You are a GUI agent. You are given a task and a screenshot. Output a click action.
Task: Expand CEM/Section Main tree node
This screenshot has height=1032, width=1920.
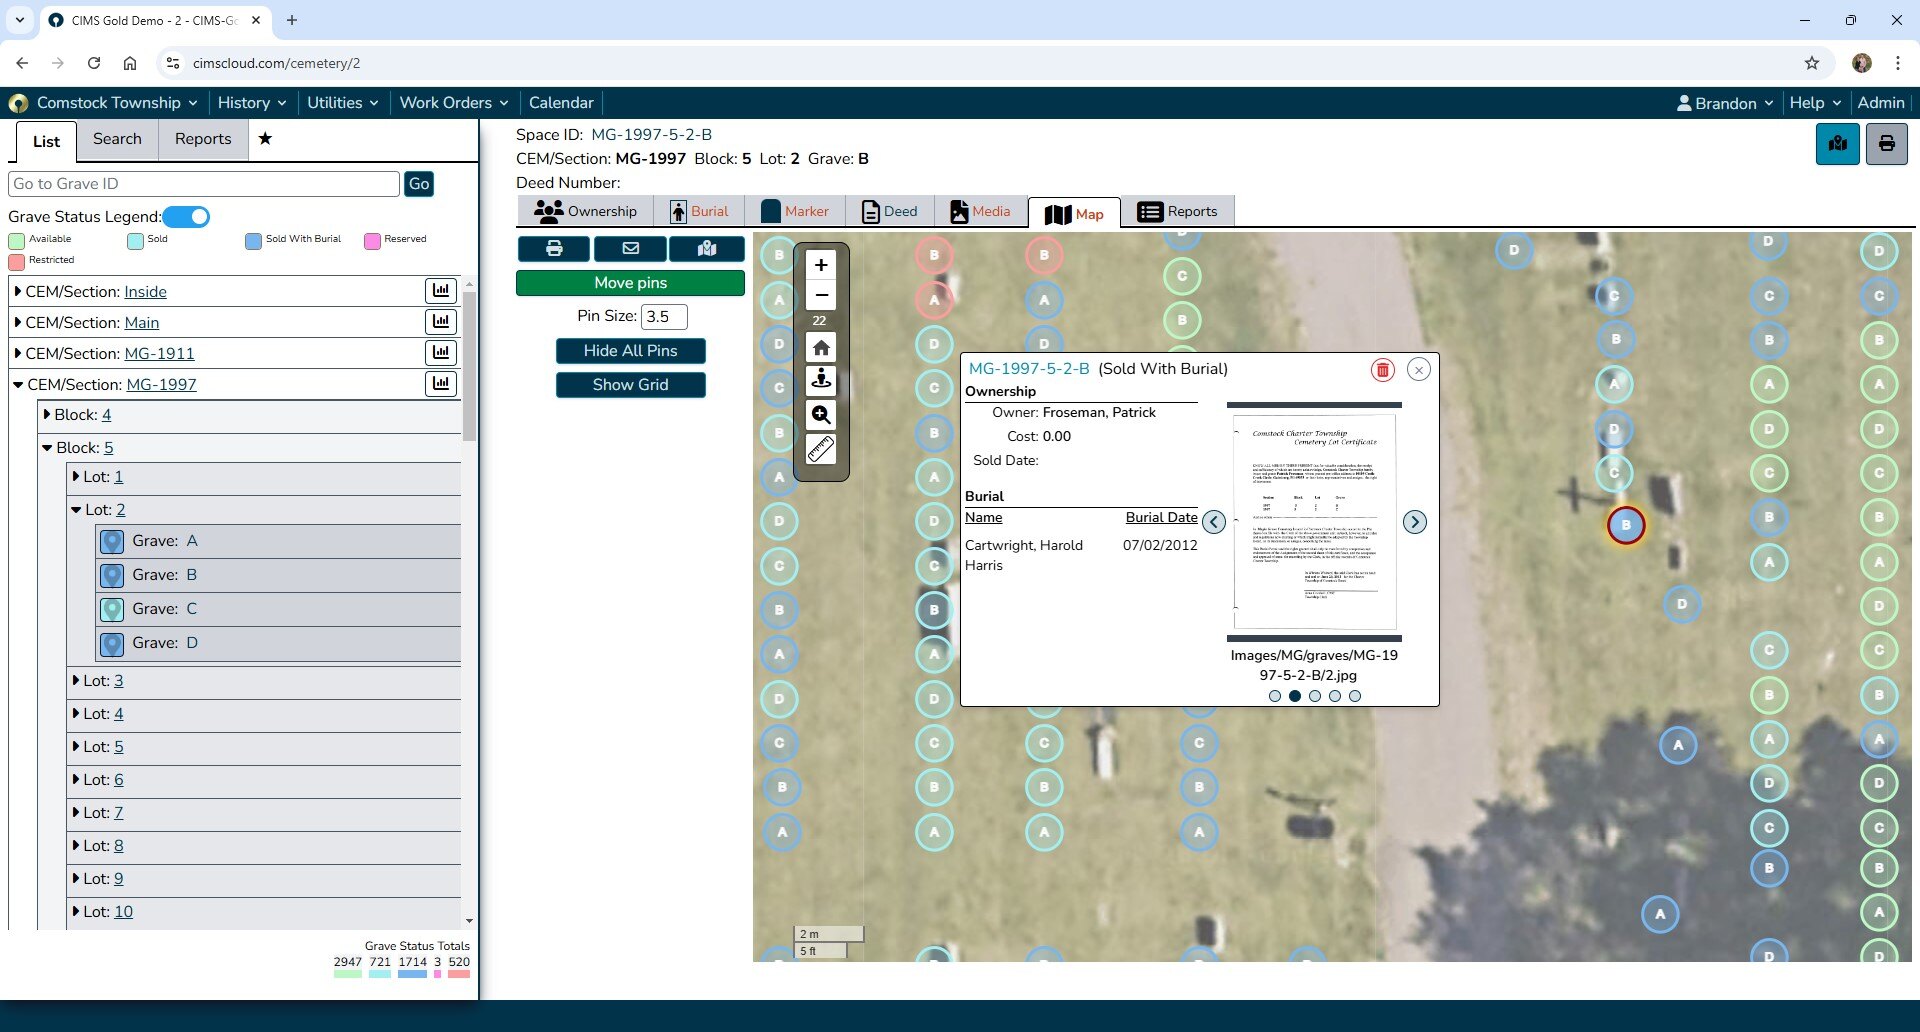click(x=18, y=322)
